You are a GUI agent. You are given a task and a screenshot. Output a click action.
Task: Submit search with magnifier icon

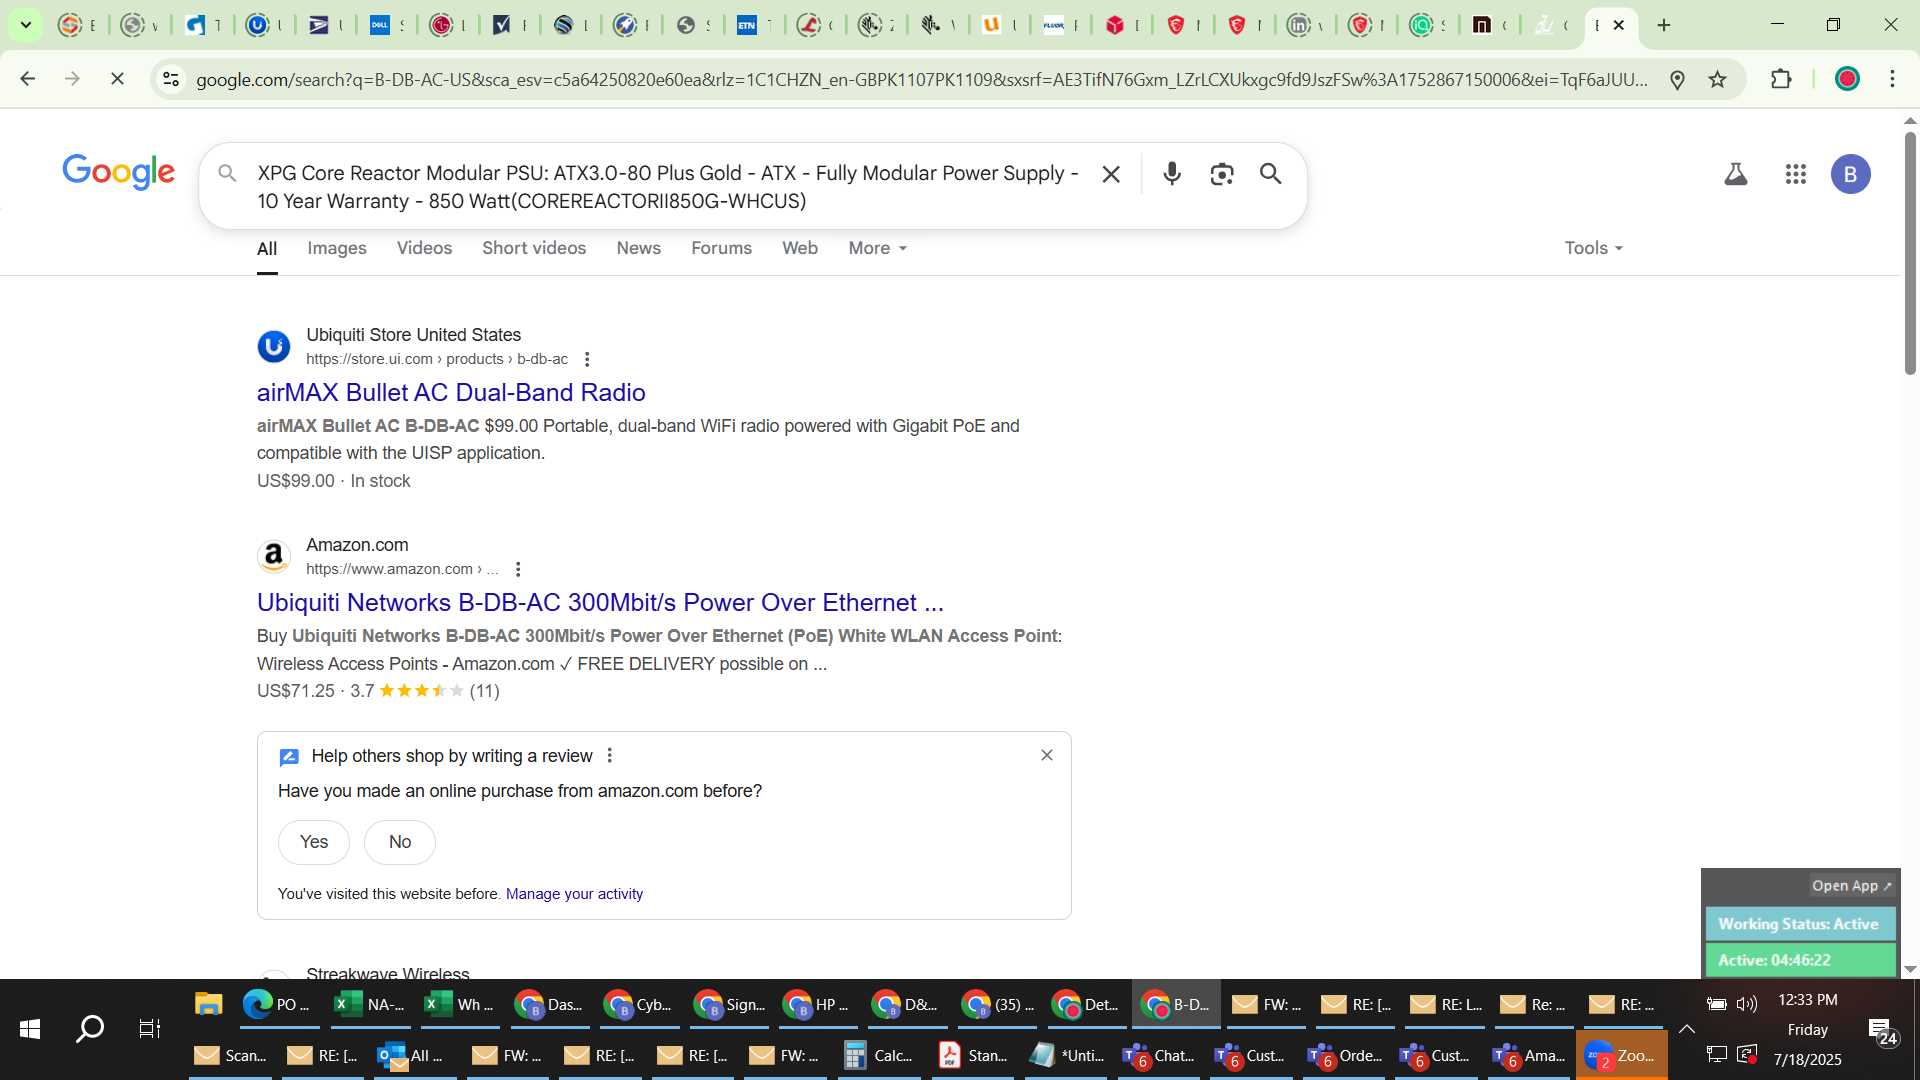pyautogui.click(x=1271, y=174)
